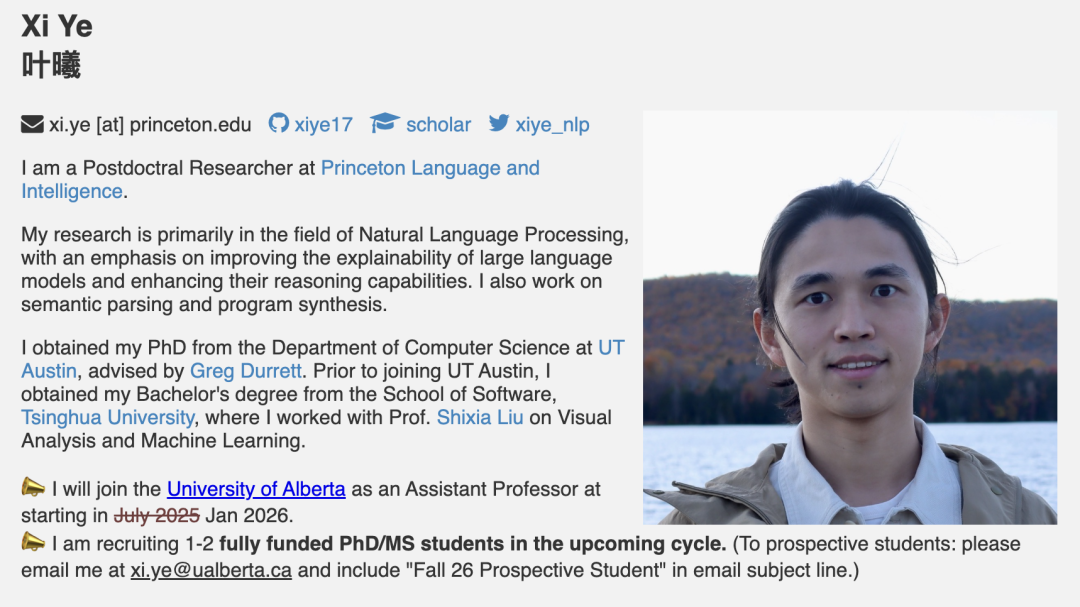Follow the University of Alberta link
This screenshot has width=1080, height=607.
pyautogui.click(x=256, y=489)
